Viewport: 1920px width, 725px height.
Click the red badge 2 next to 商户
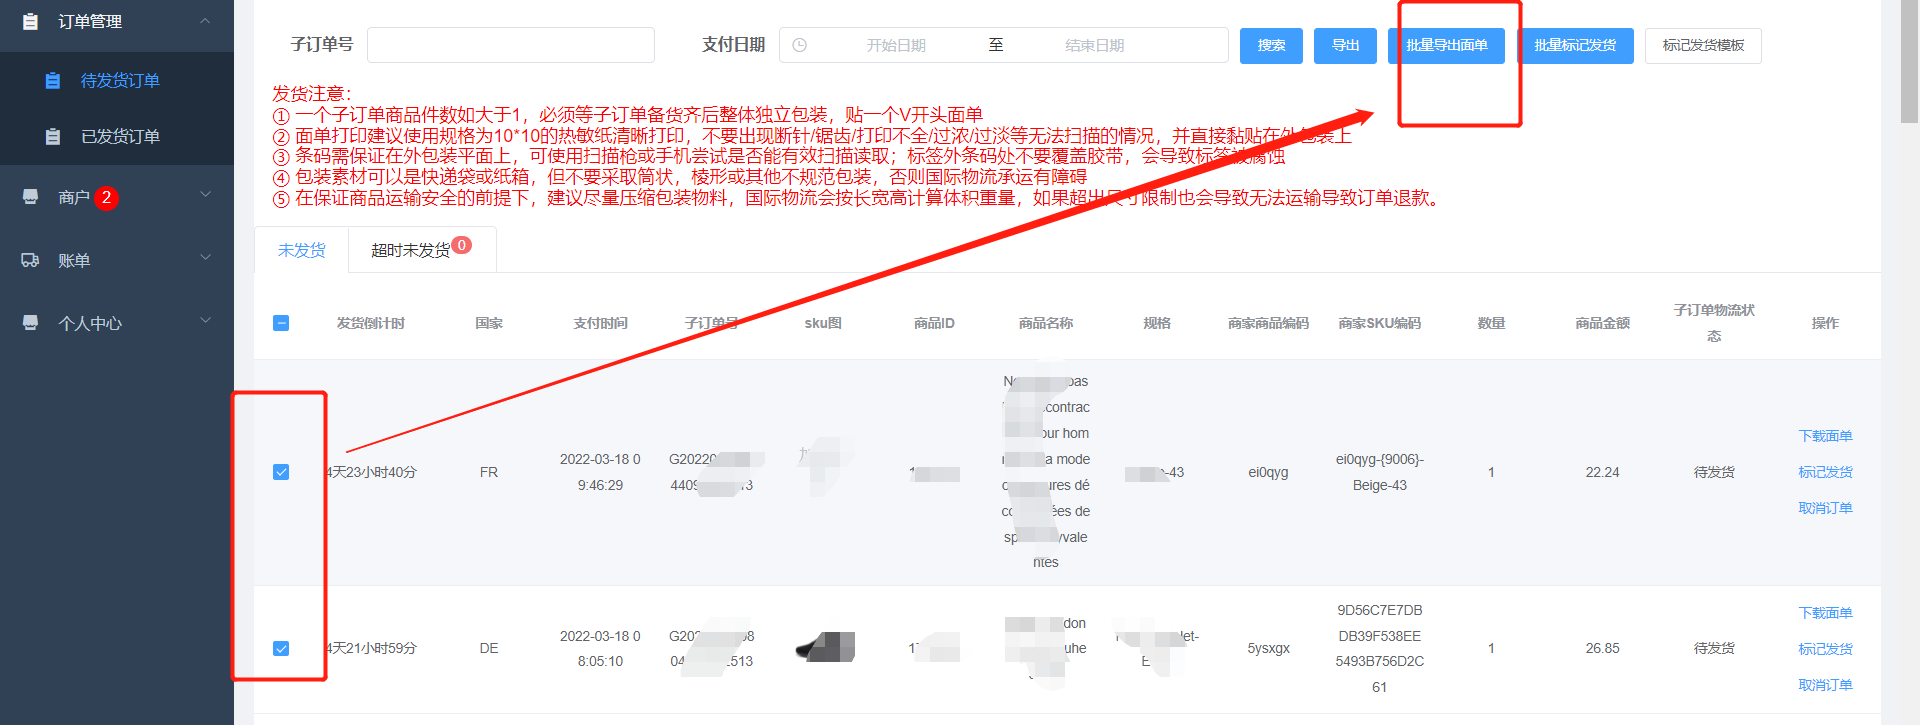106,198
